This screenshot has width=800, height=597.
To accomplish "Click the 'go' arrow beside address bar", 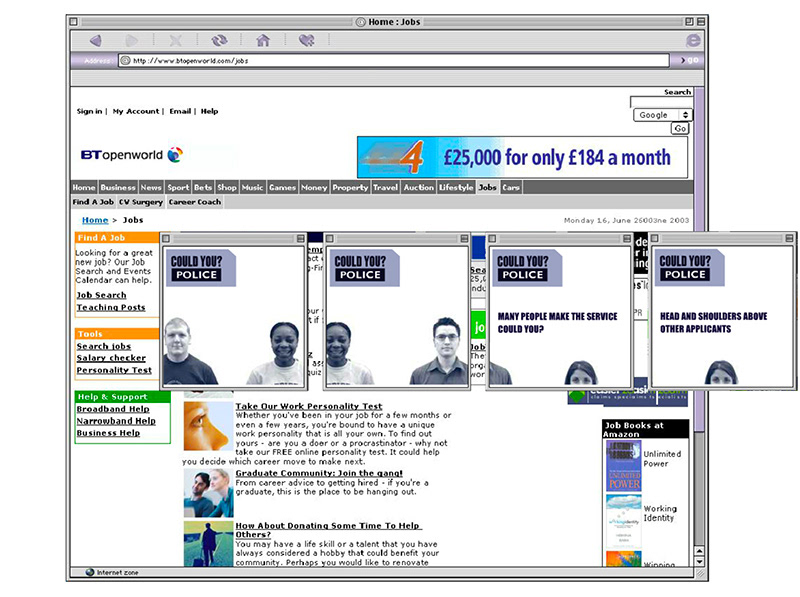I will pos(689,60).
